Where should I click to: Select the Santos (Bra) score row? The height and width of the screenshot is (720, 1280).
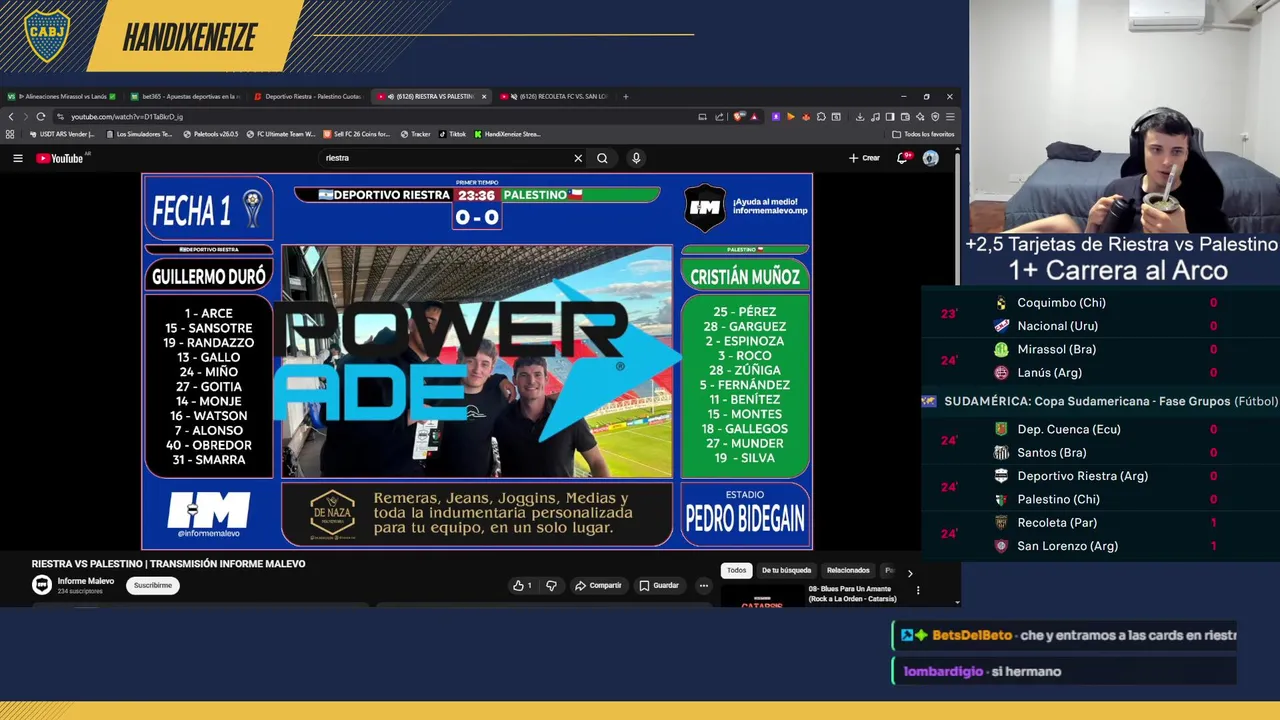point(1100,452)
